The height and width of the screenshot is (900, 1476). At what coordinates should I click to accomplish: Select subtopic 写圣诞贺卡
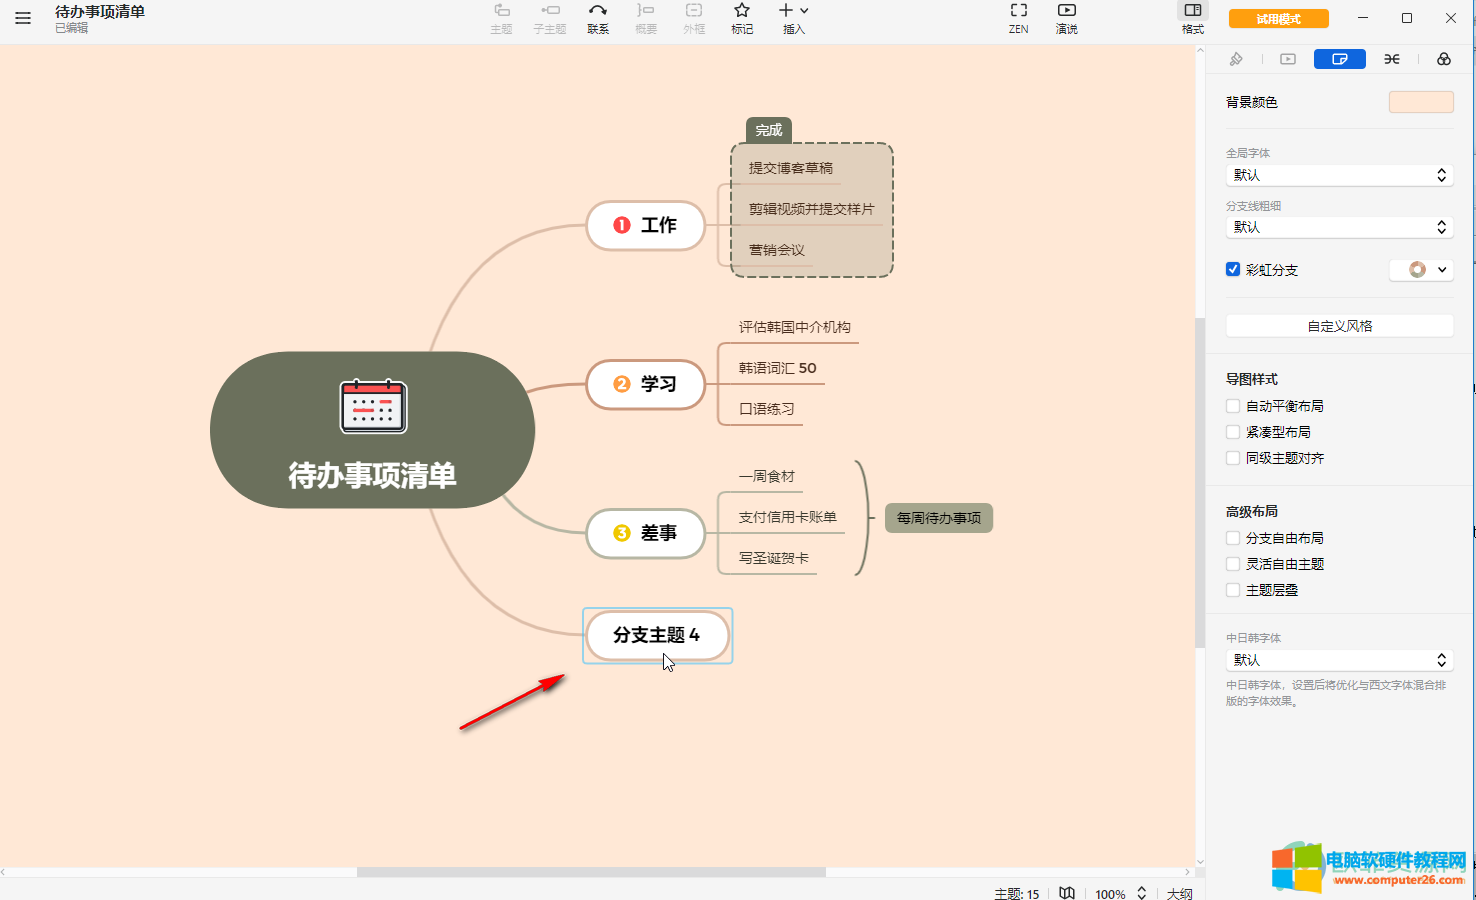773,558
